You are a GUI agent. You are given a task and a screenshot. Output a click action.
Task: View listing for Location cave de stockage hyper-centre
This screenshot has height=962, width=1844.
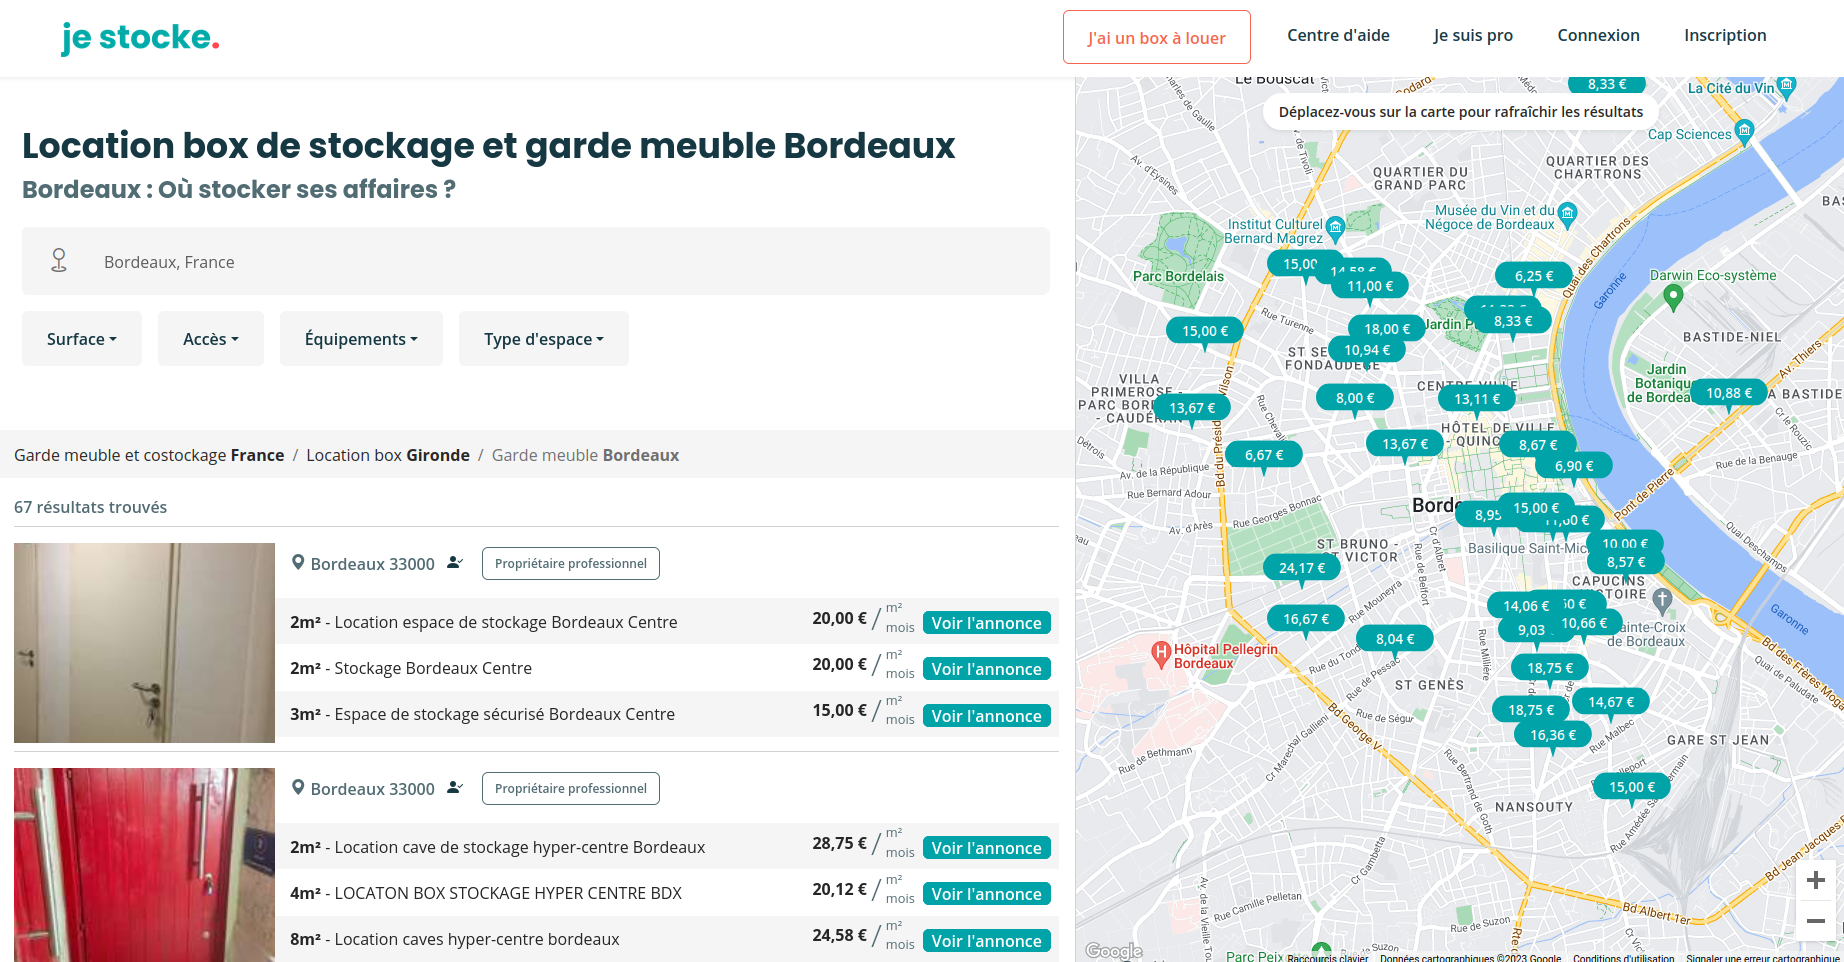[986, 848]
